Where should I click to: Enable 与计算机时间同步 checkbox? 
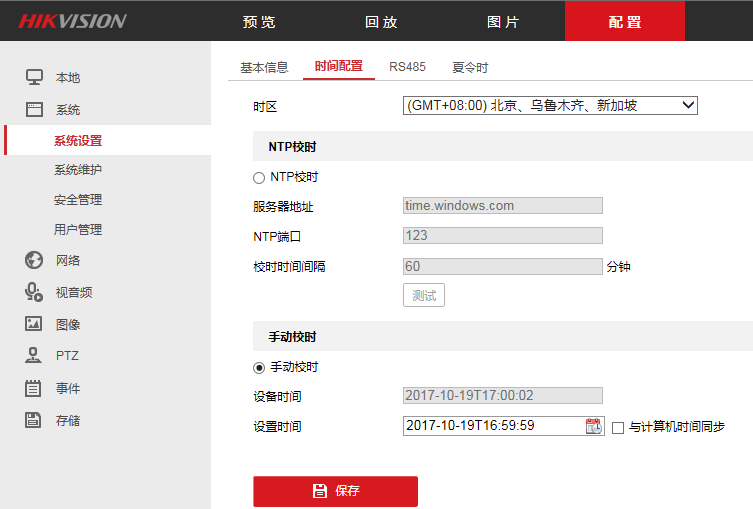click(618, 427)
